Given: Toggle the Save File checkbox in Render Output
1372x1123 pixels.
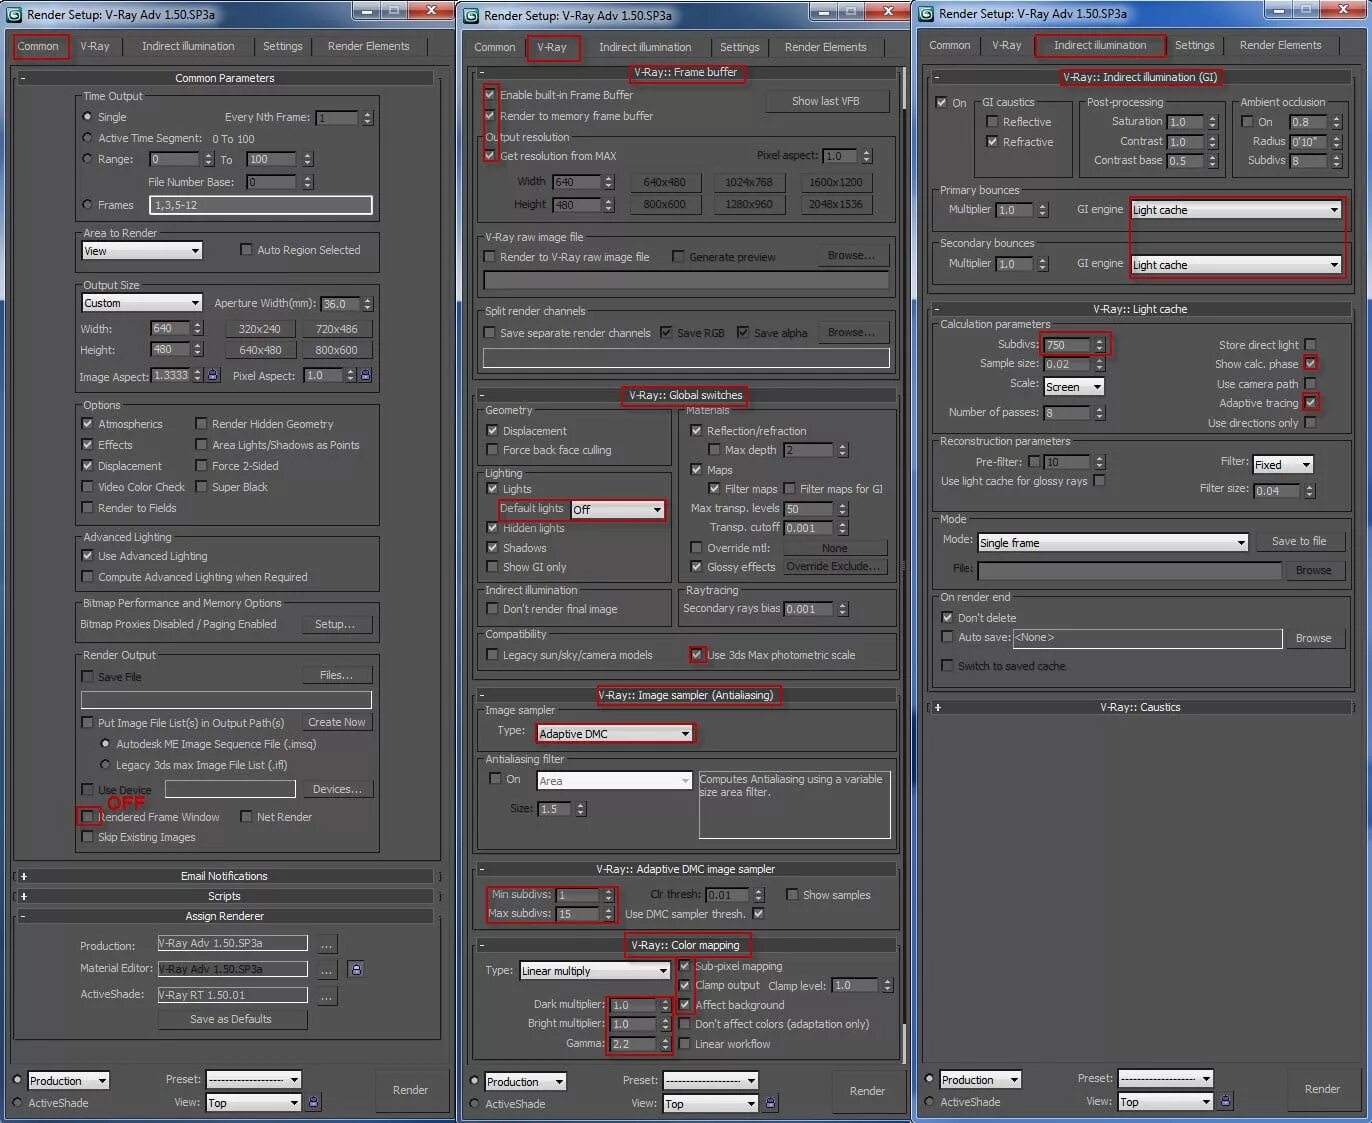Looking at the screenshot, I should tap(87, 677).
